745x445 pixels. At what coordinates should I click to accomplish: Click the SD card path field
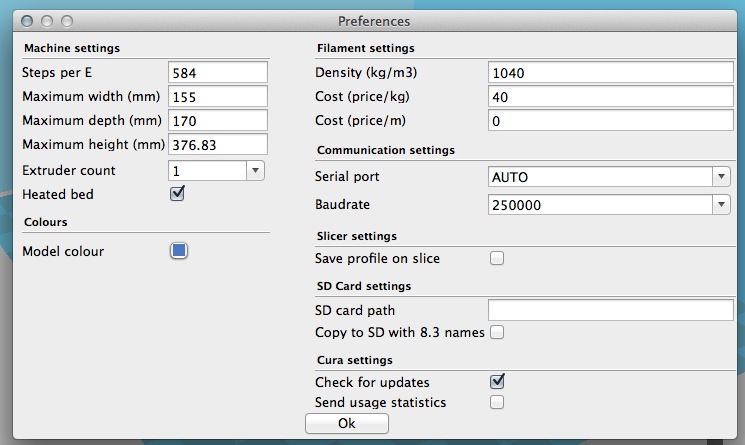(x=610, y=310)
